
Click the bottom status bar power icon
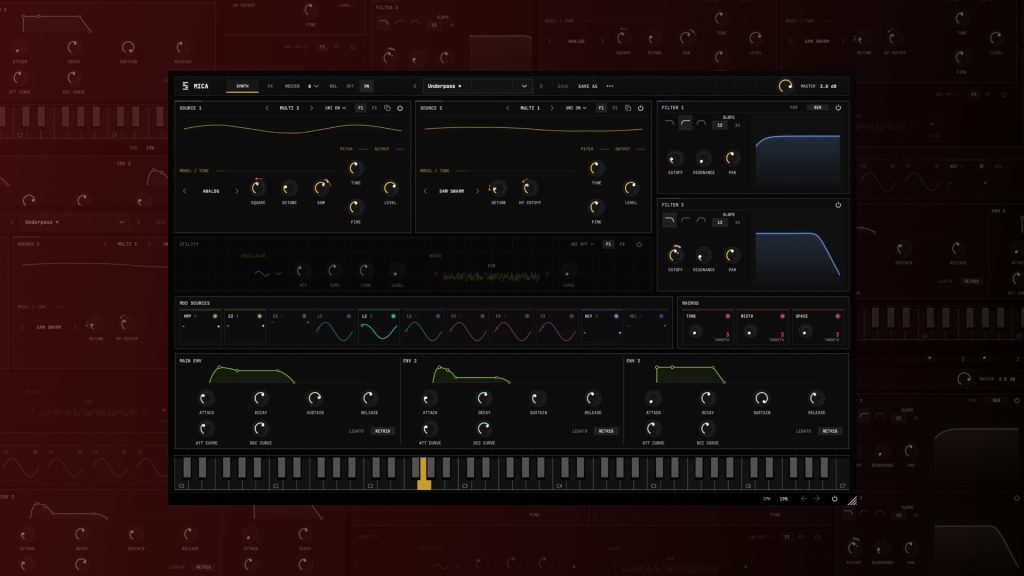(x=835, y=499)
